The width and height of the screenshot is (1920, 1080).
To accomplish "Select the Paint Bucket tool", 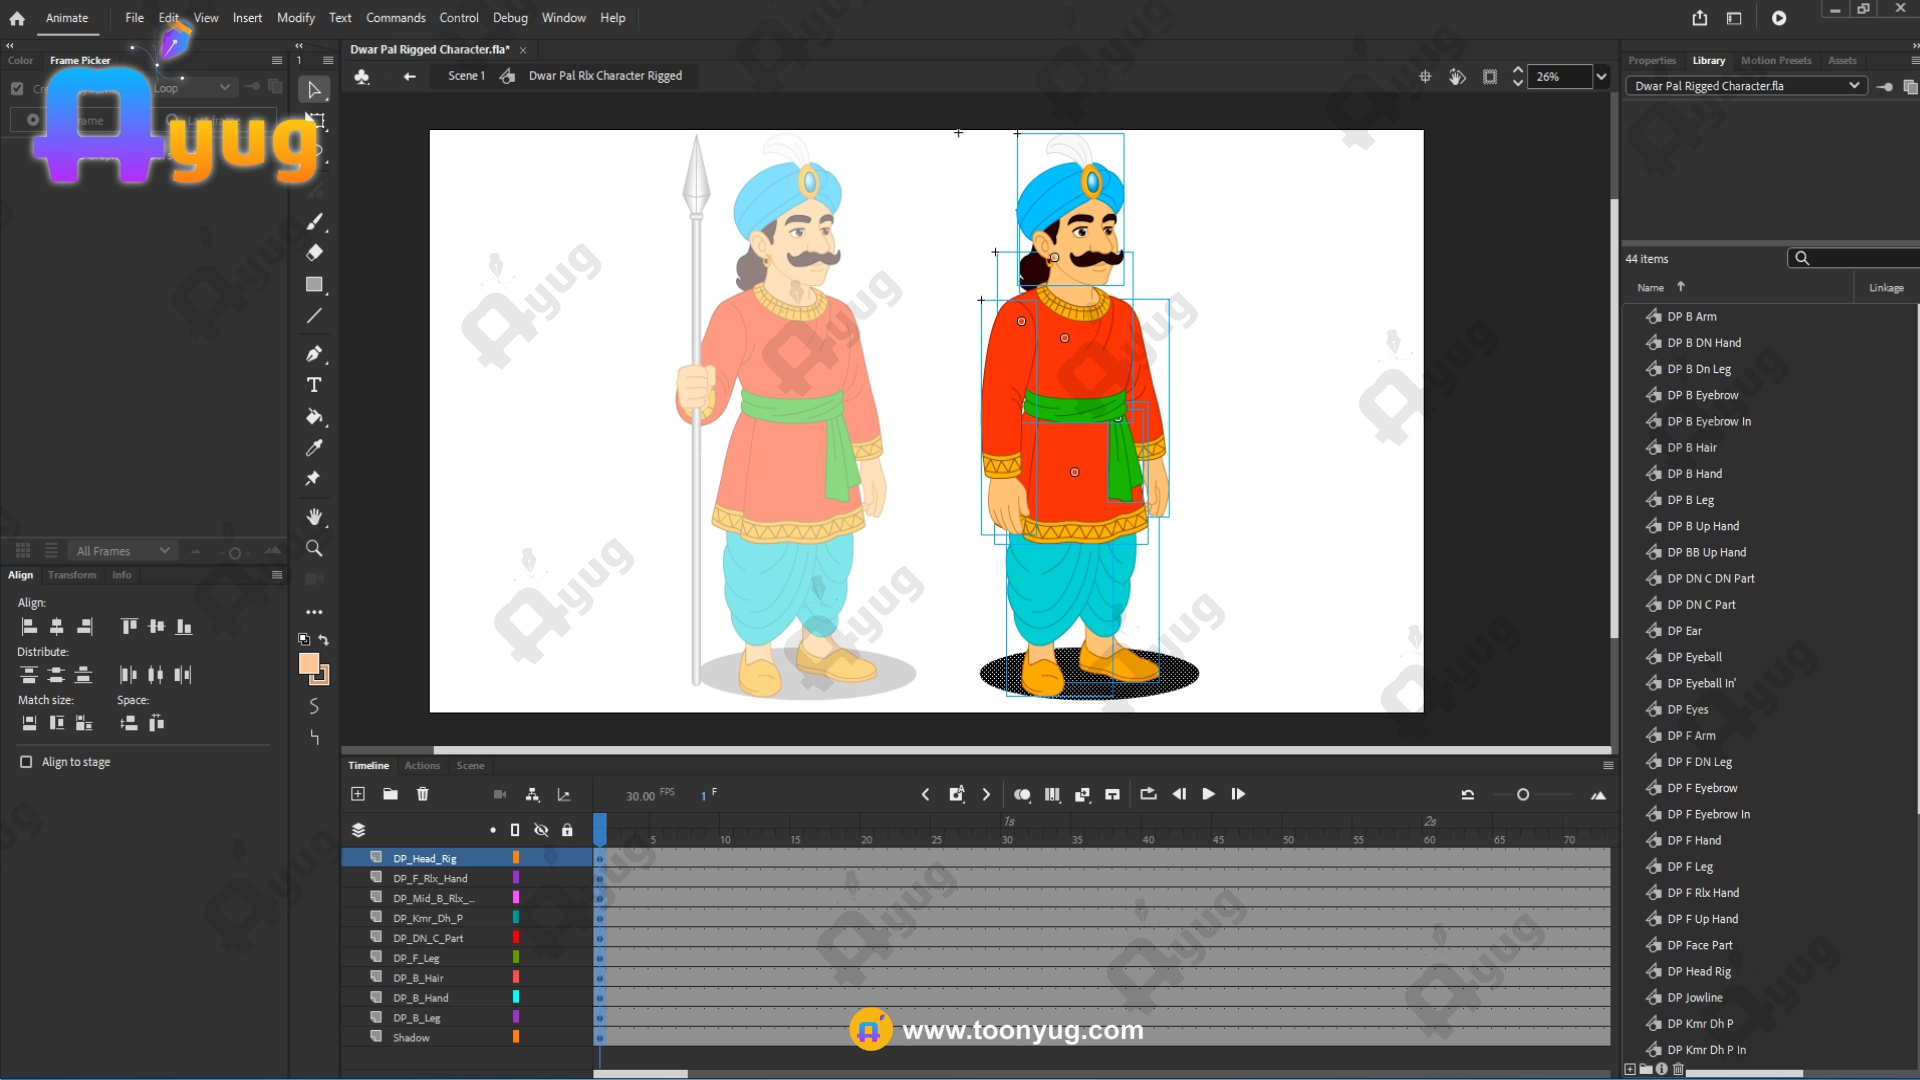I will point(314,417).
